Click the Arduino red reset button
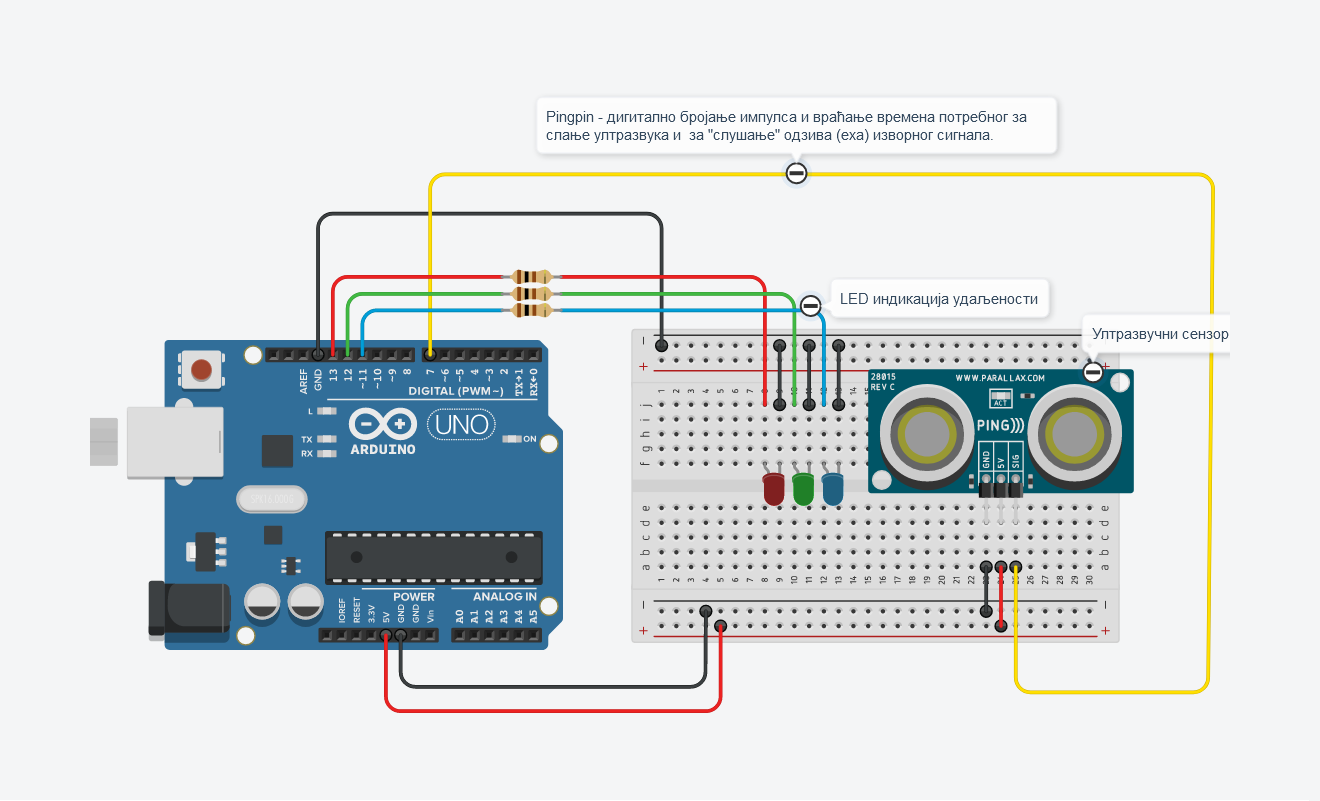Screen dimensions: 1320x801 pyautogui.click(x=202, y=370)
